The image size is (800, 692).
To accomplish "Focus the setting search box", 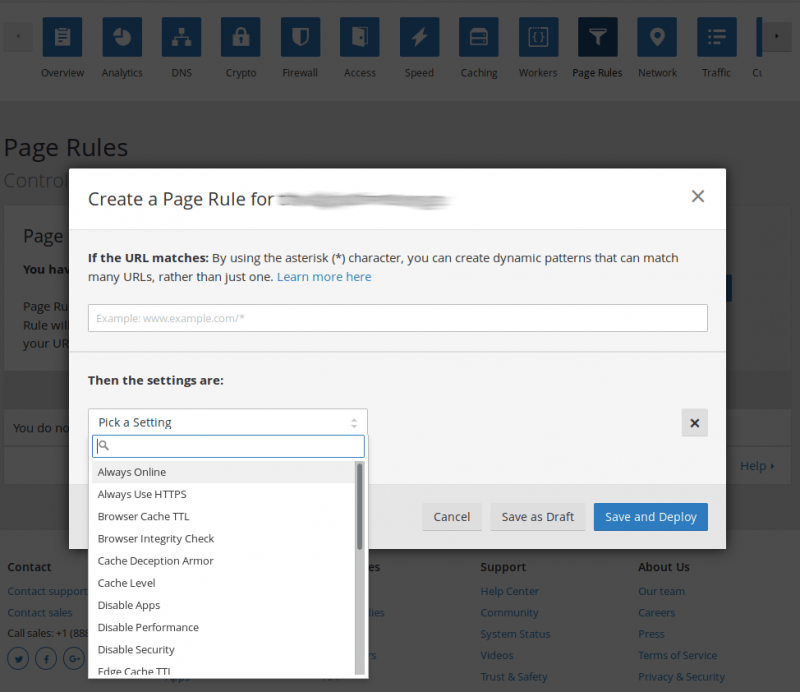I will [228, 446].
